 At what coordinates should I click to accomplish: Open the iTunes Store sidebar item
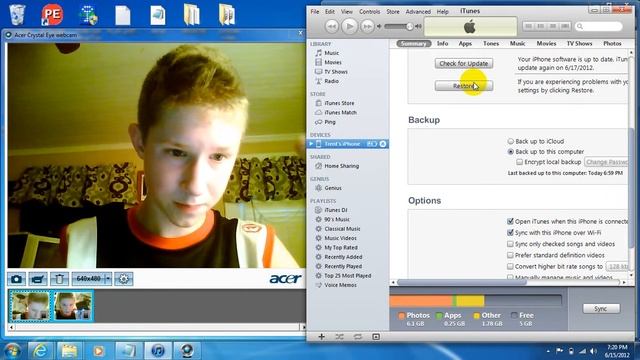point(339,103)
